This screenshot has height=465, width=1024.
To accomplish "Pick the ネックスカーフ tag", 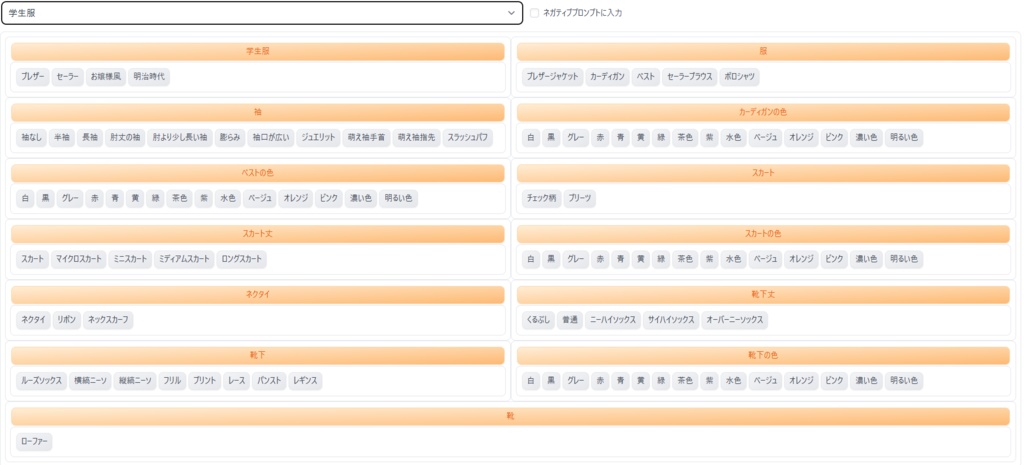I will pyautogui.click(x=108, y=320).
